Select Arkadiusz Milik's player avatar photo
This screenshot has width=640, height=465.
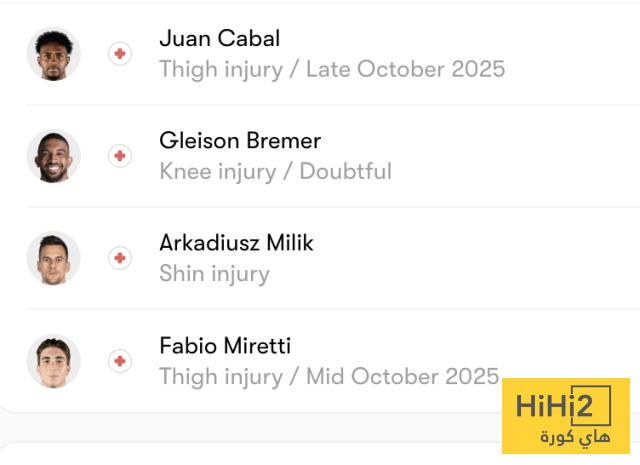[53, 258]
